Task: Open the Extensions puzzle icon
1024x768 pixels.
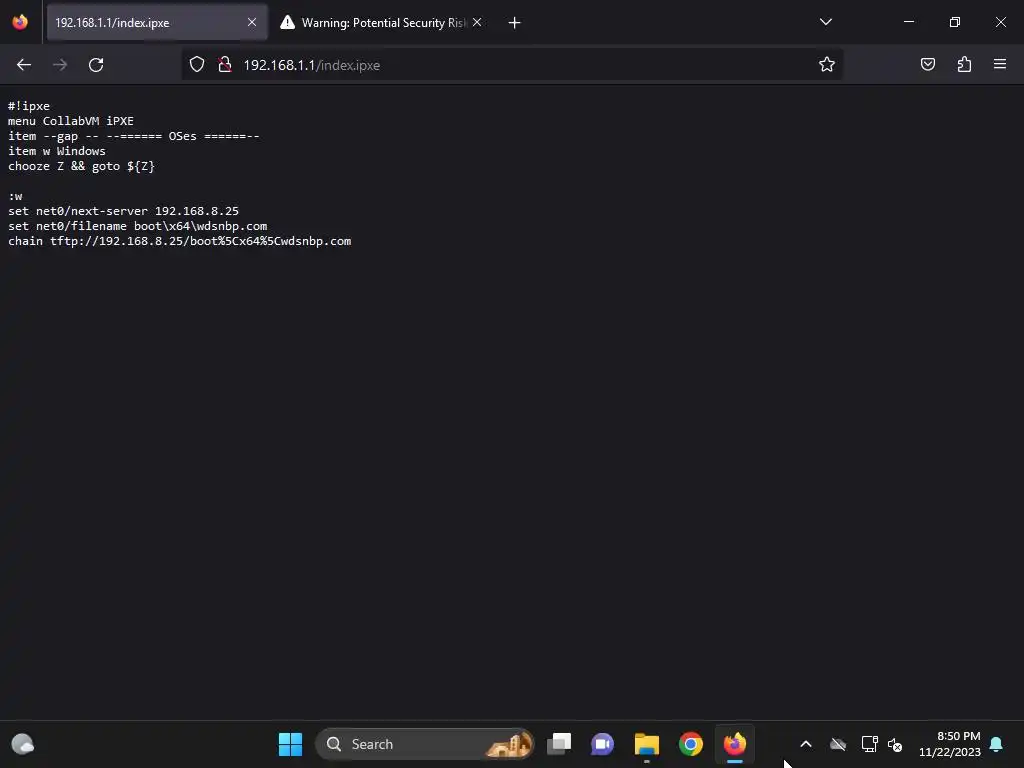Action: (964, 65)
